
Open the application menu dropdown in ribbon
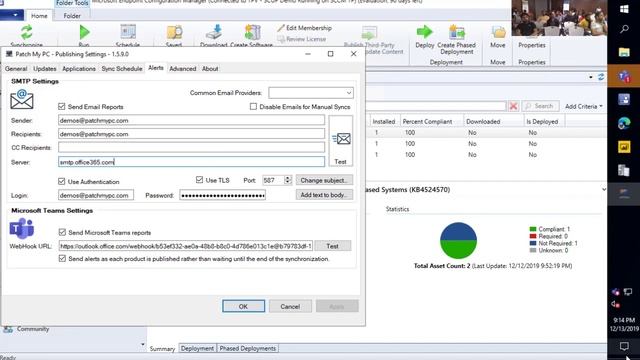click(12, 15)
